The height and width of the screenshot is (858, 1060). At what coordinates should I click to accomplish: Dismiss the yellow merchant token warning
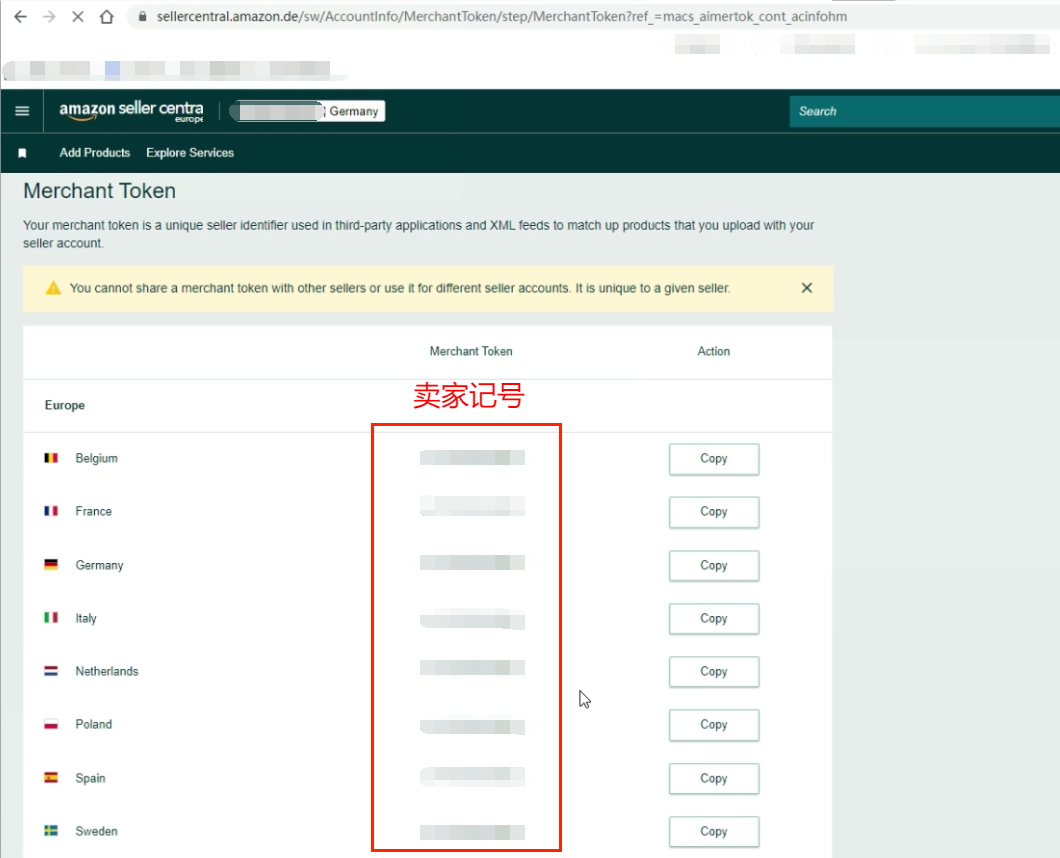coord(806,288)
